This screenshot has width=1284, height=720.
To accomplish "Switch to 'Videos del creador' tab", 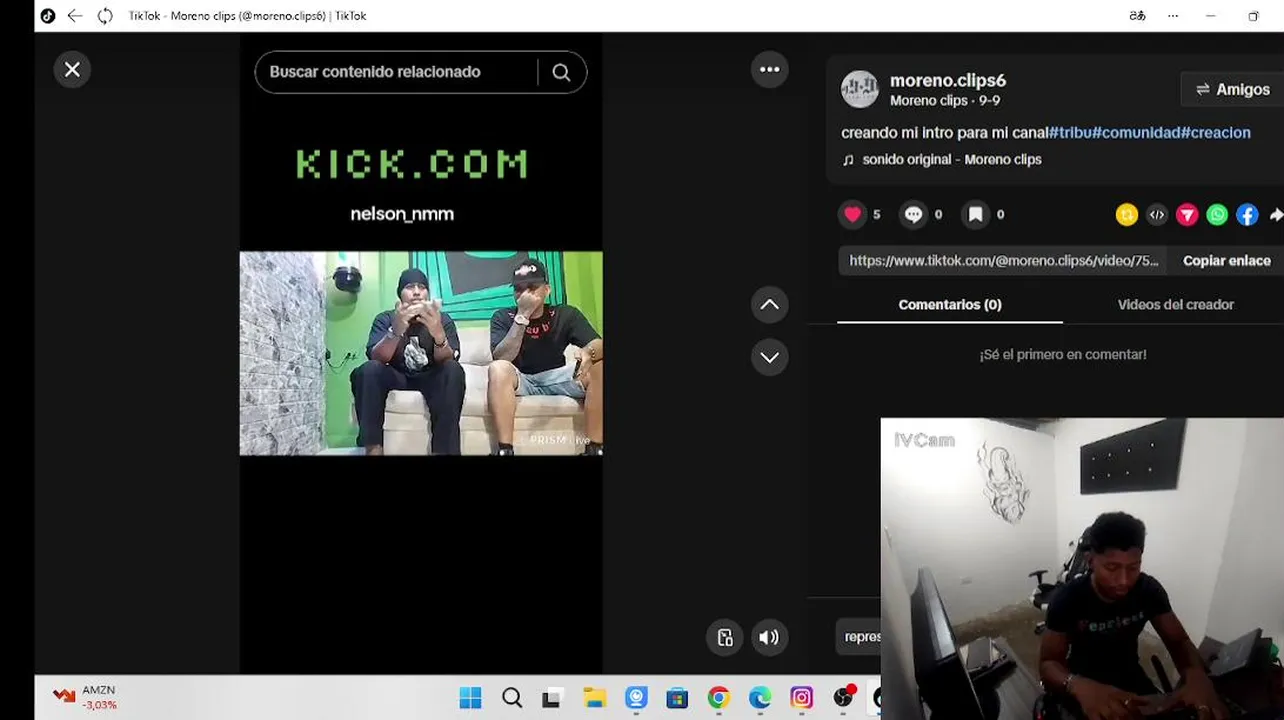I will [1175, 304].
